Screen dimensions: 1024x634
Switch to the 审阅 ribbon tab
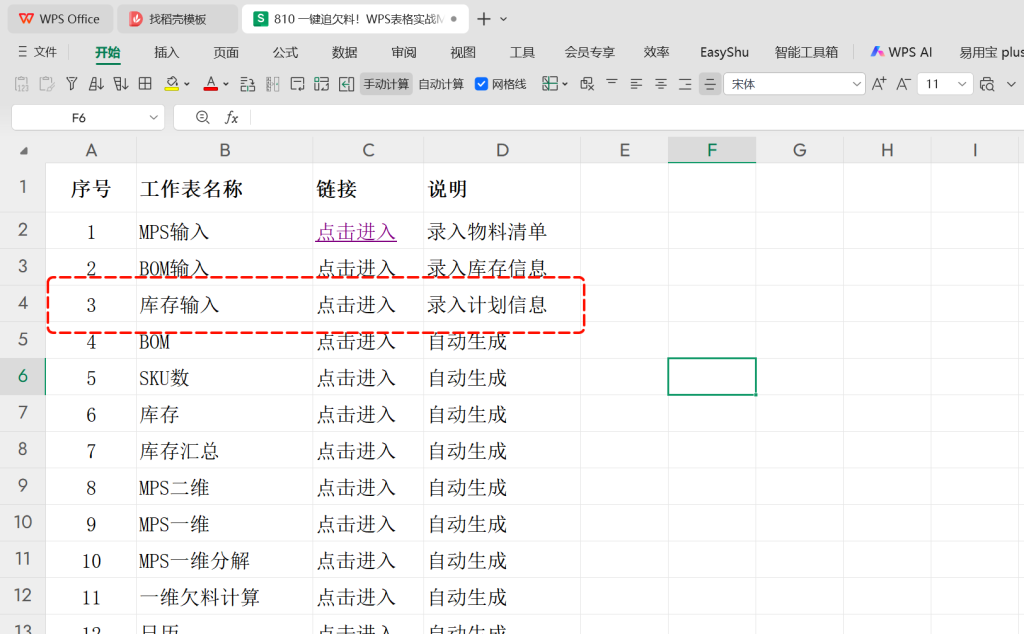coord(404,52)
